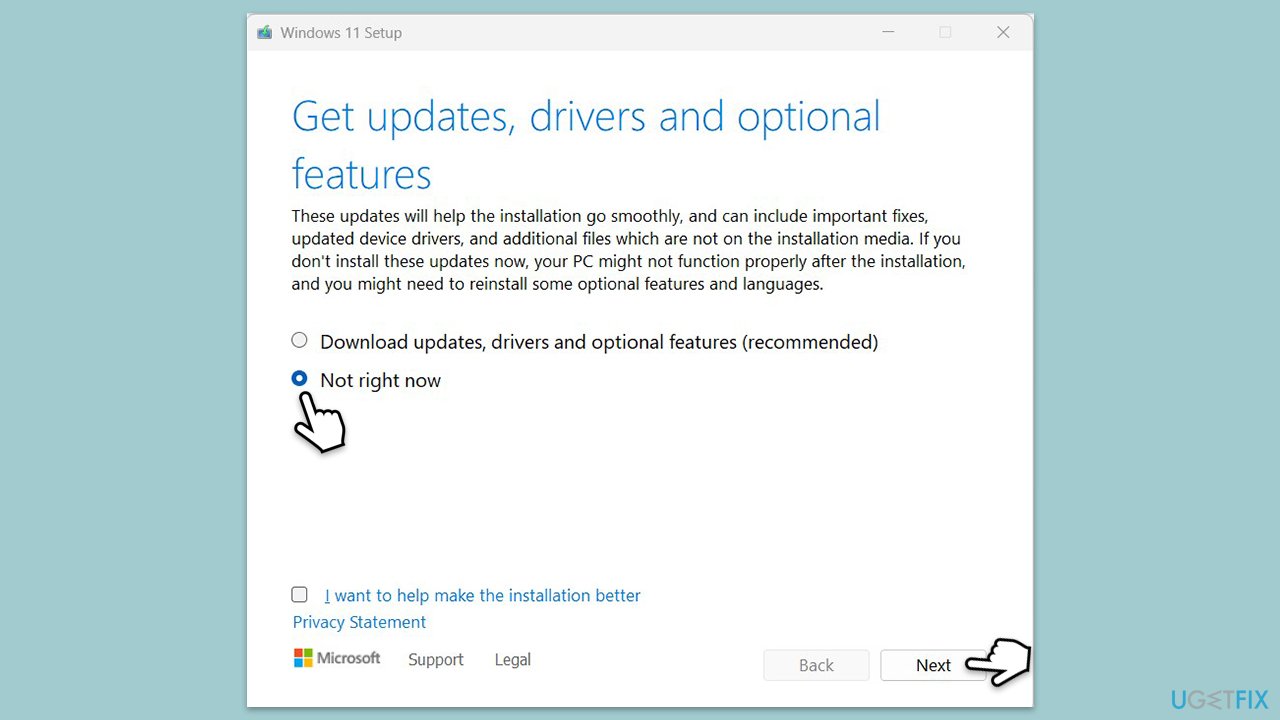Click the greyed-out Back button
The height and width of the screenshot is (720, 1280).
(x=816, y=665)
